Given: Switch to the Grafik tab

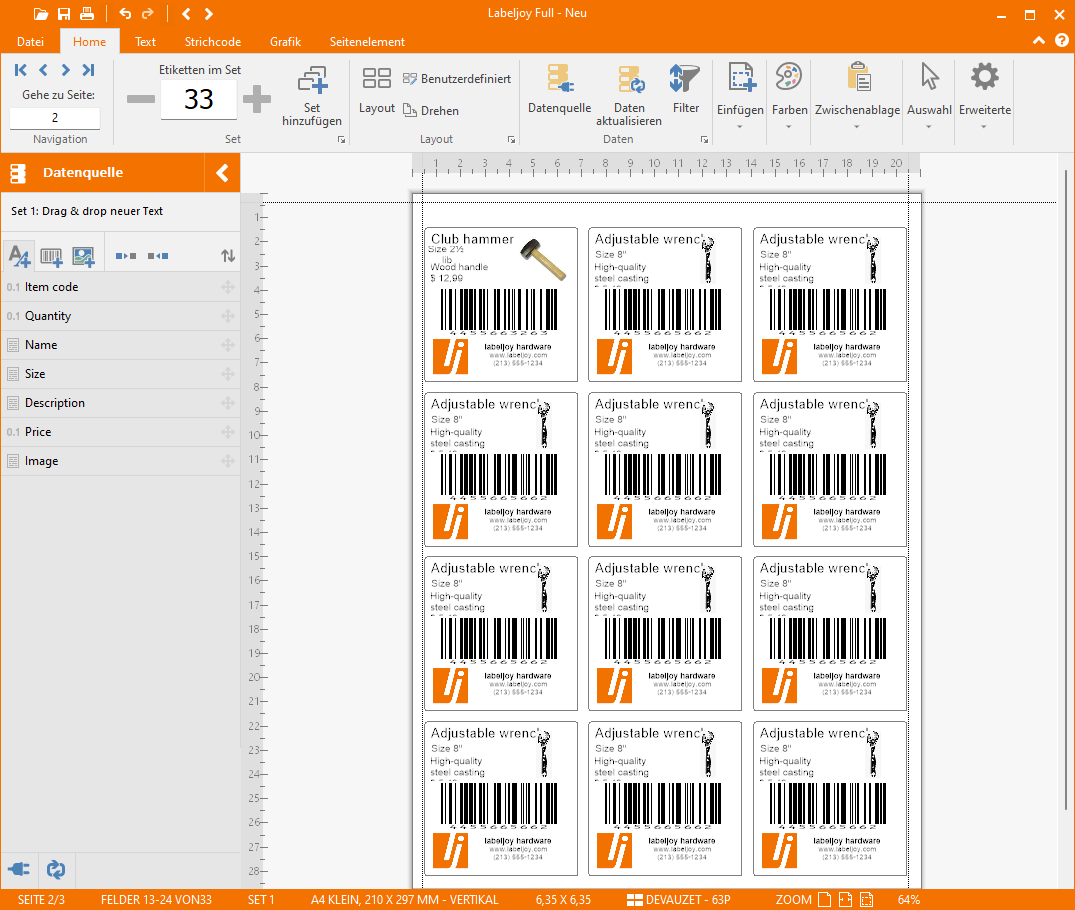Looking at the screenshot, I should pyautogui.click(x=285, y=42).
